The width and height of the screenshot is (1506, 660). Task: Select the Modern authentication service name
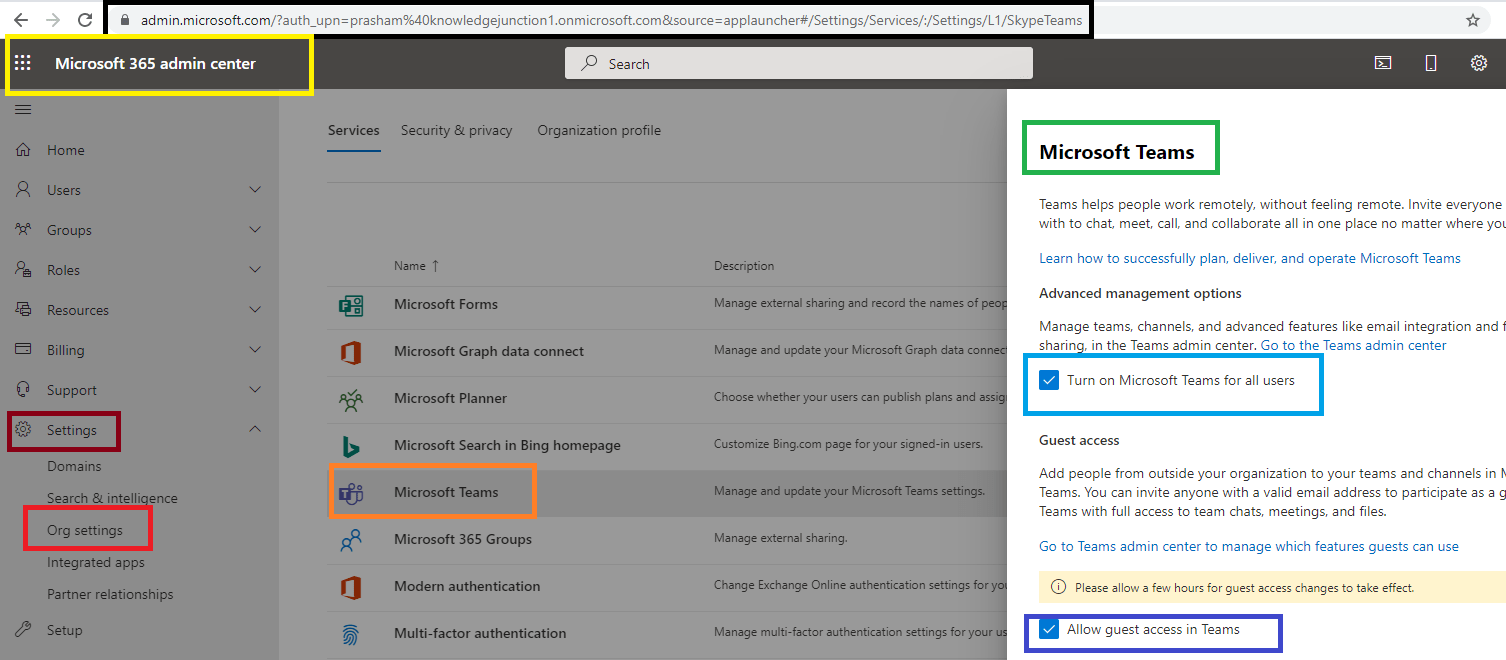(x=467, y=586)
